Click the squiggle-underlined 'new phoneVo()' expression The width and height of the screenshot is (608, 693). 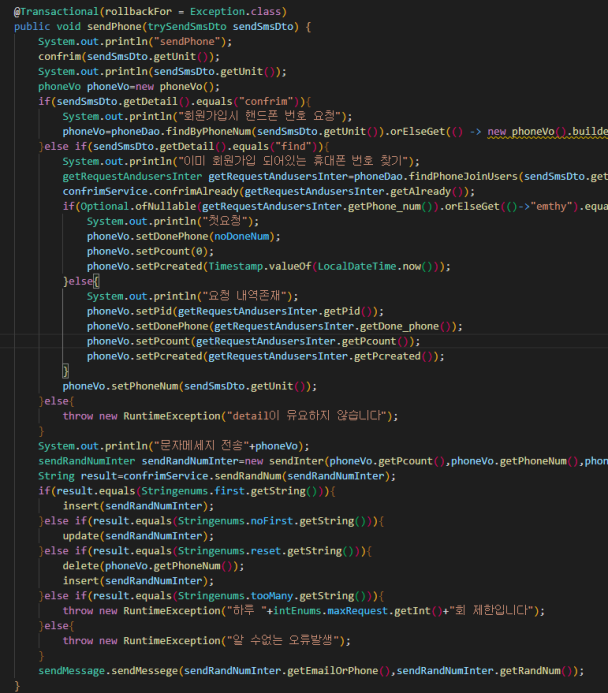coord(527,132)
